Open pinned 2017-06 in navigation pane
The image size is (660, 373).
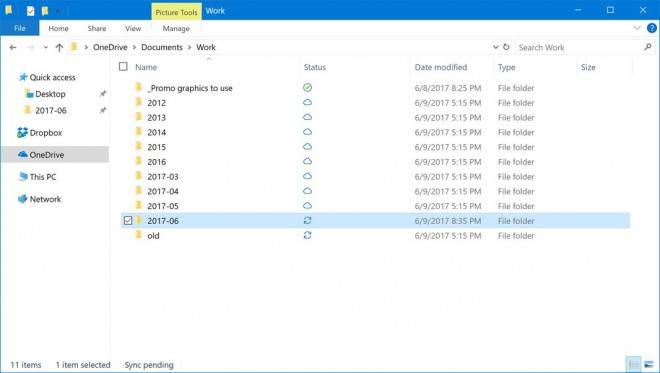pos(51,111)
